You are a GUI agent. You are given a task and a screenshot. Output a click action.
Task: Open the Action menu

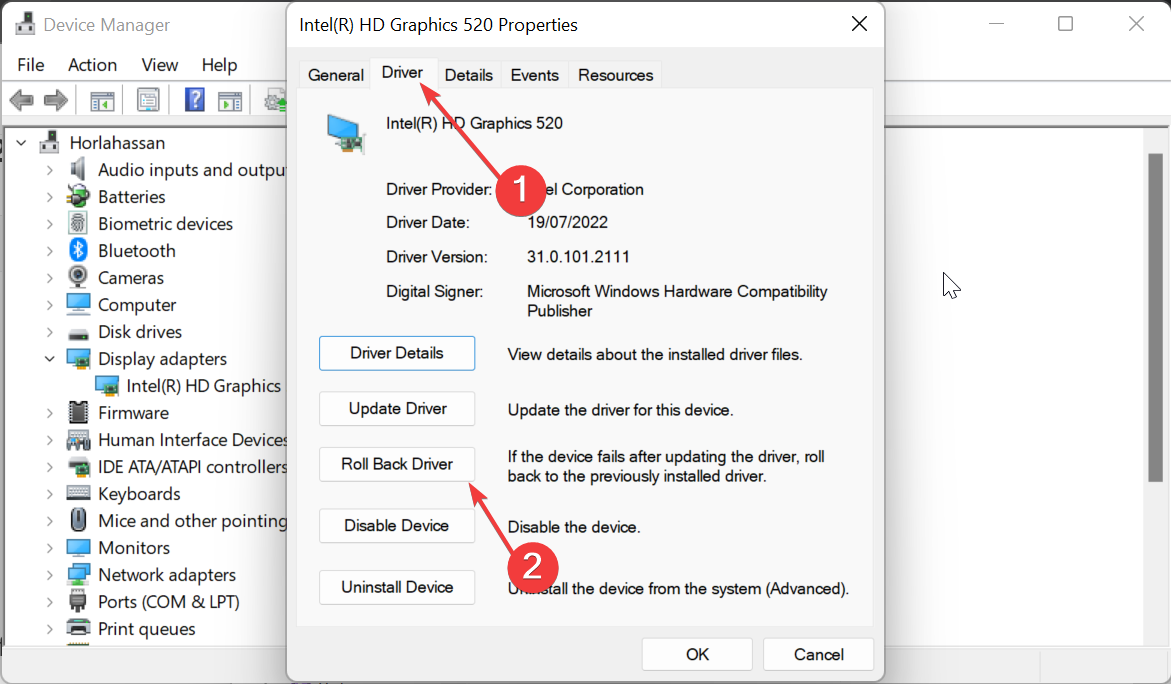(93, 65)
